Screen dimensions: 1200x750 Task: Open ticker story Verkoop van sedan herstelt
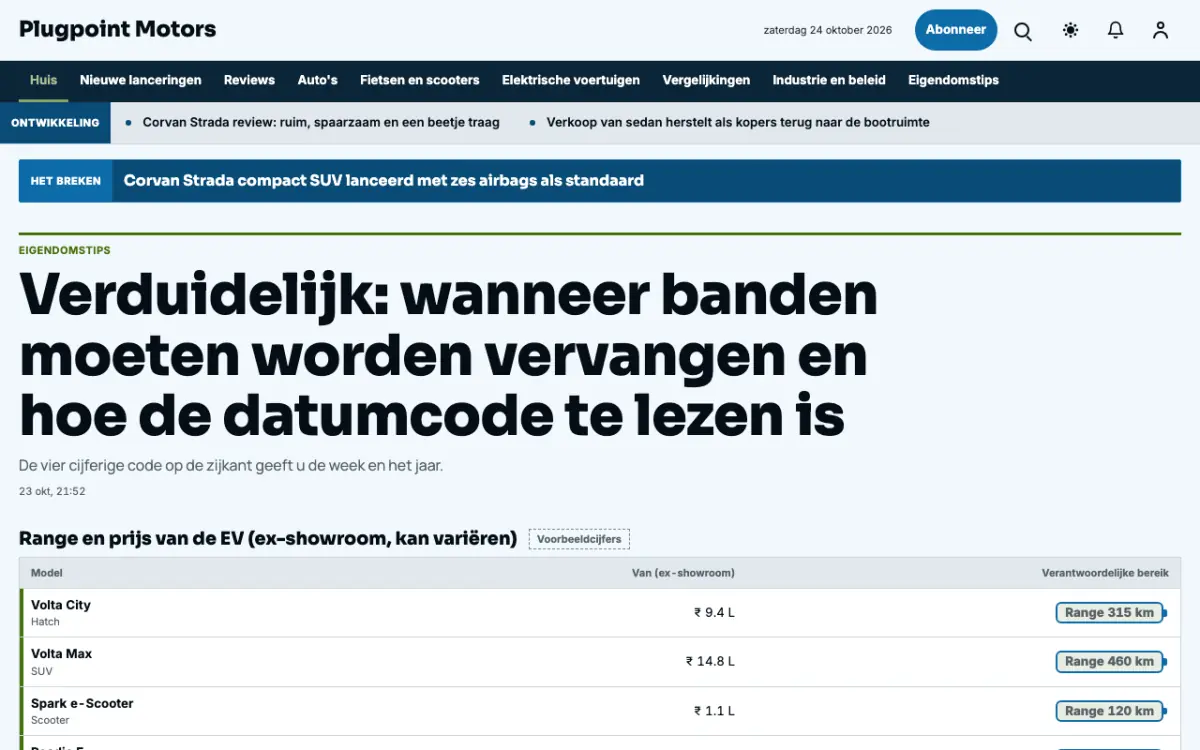(x=738, y=123)
